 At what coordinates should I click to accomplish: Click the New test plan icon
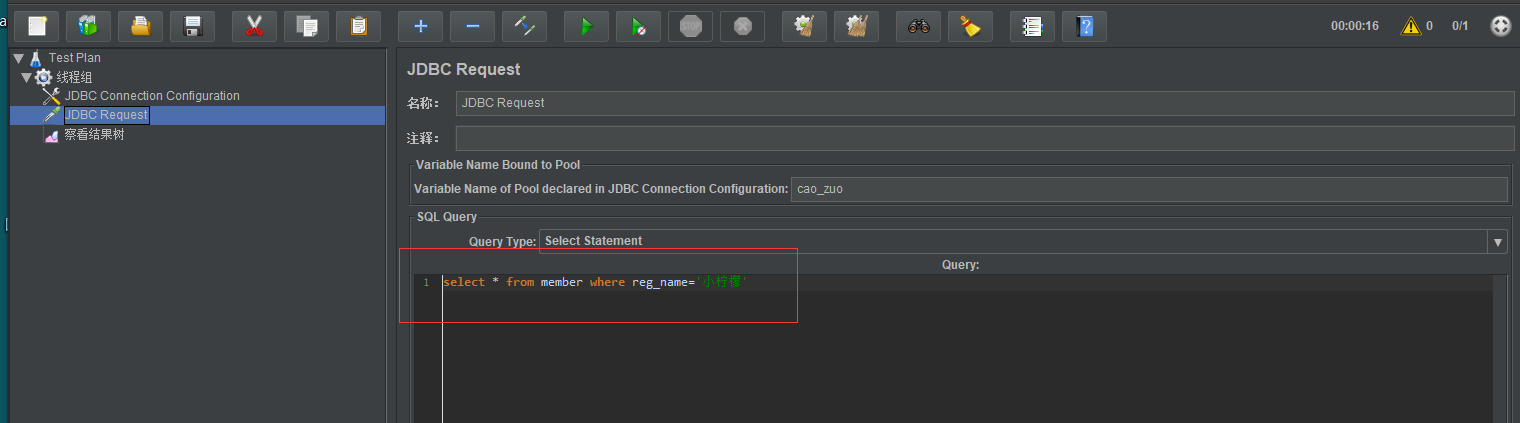coord(37,26)
